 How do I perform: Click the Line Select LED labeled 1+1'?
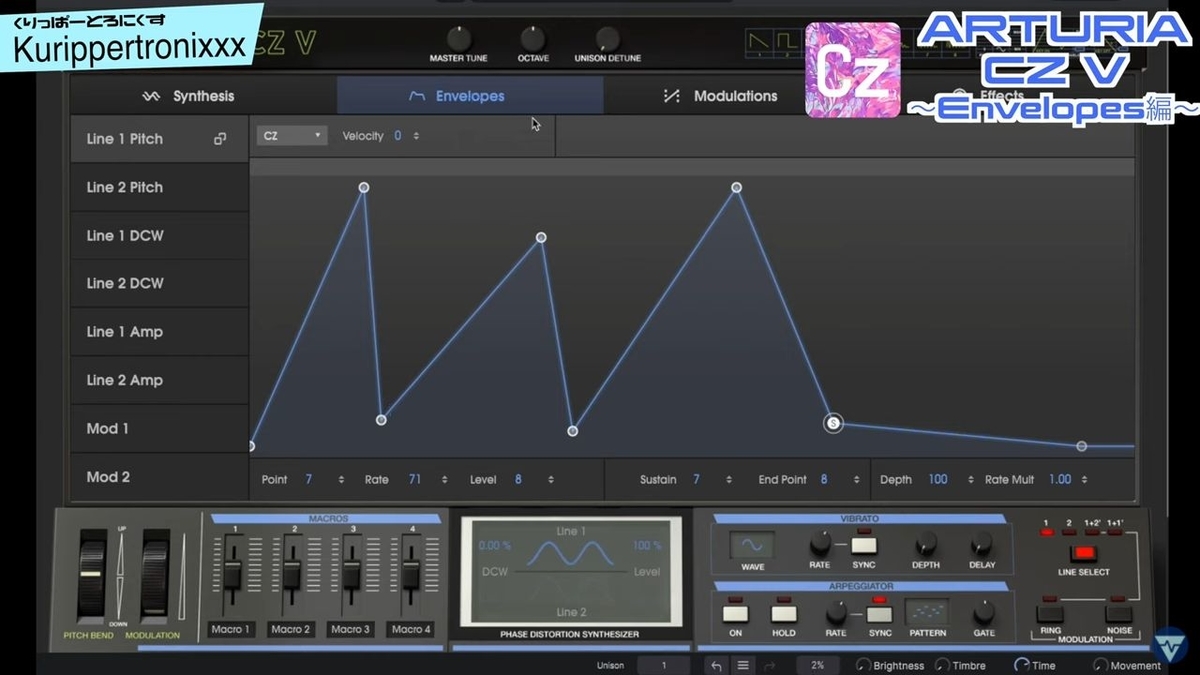coord(1116,533)
